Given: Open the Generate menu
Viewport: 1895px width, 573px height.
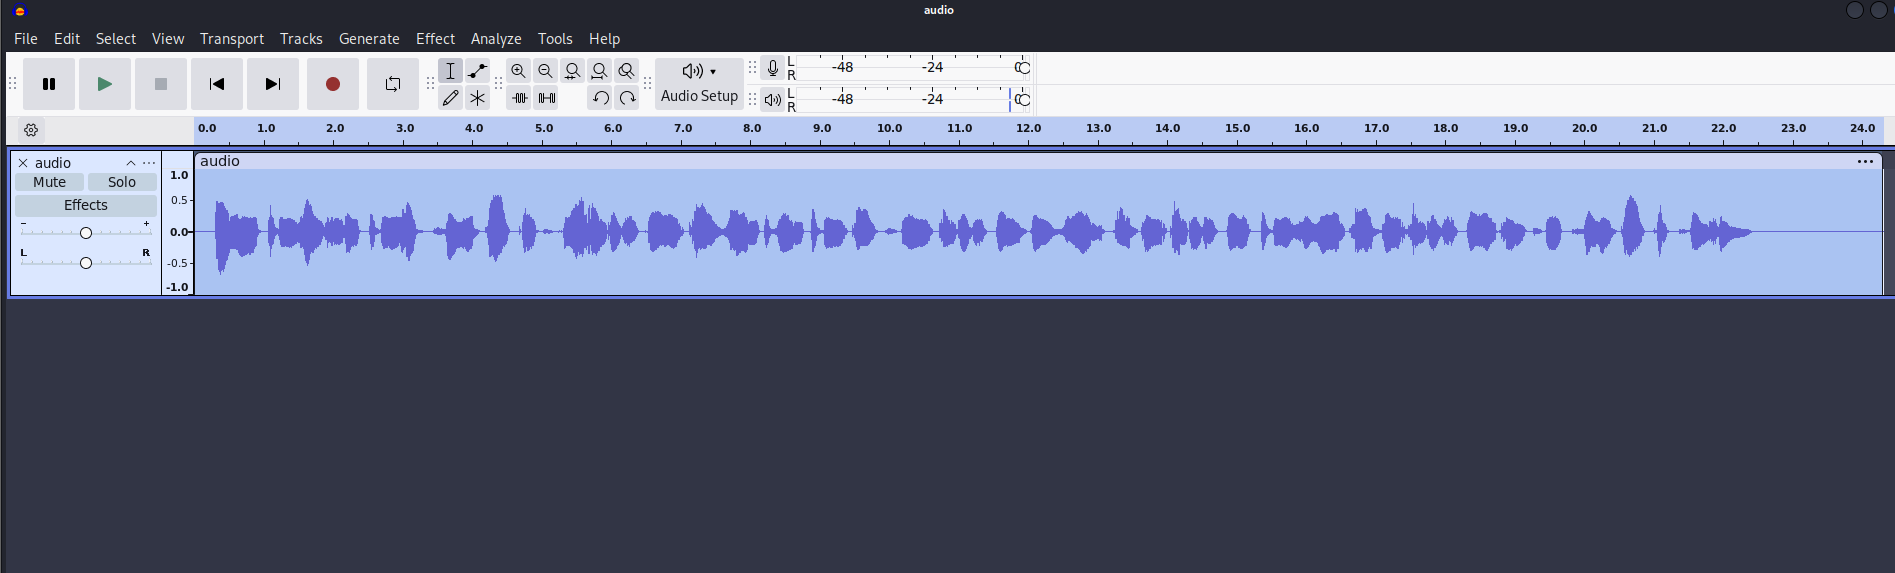Looking at the screenshot, I should click(x=369, y=38).
